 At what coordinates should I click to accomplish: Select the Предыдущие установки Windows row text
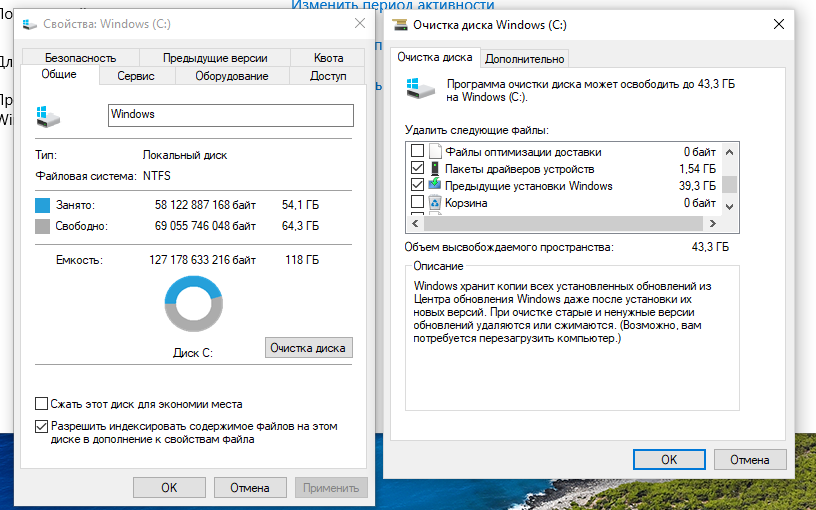point(529,186)
